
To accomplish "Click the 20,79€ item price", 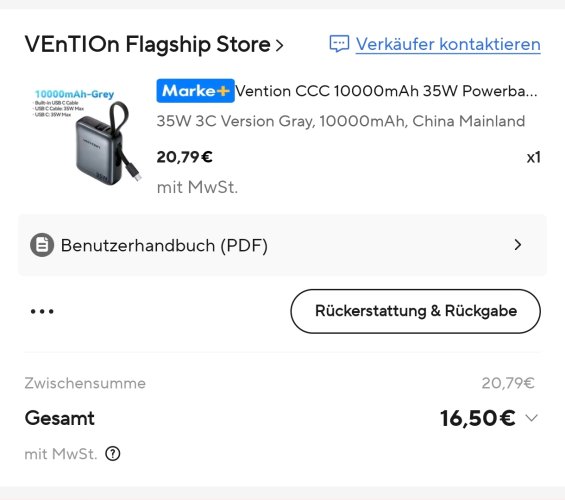I will (x=184, y=157).
